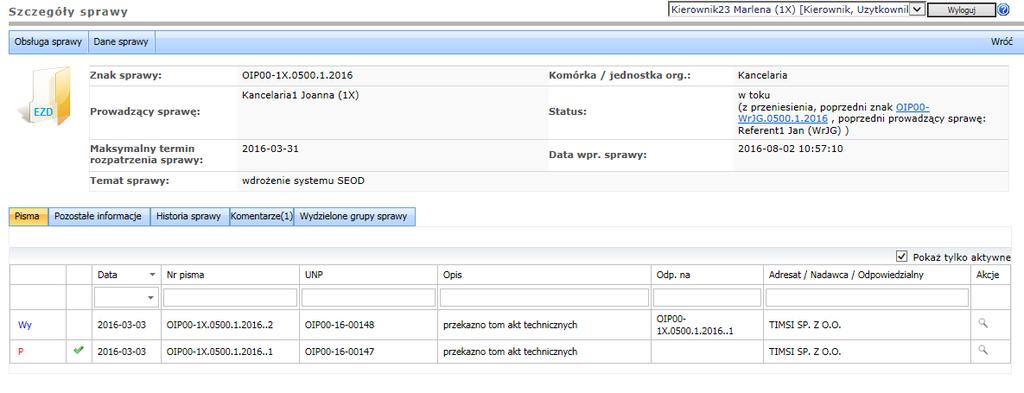Open the Data filter dropdown arrow
1024x393 pixels.
[152, 298]
